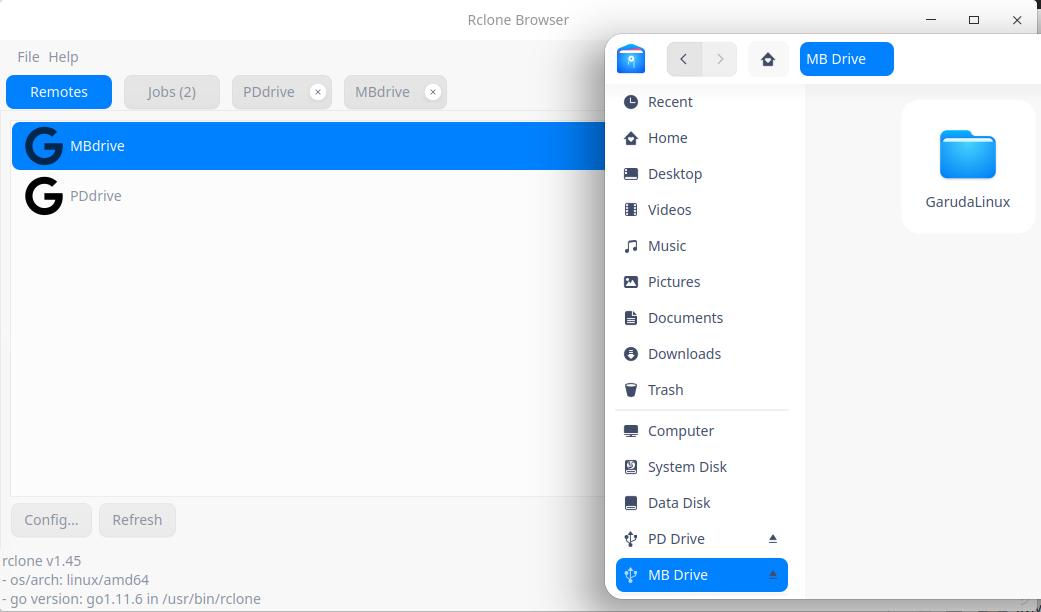Open the Downloads folder in sidebar

coord(684,353)
